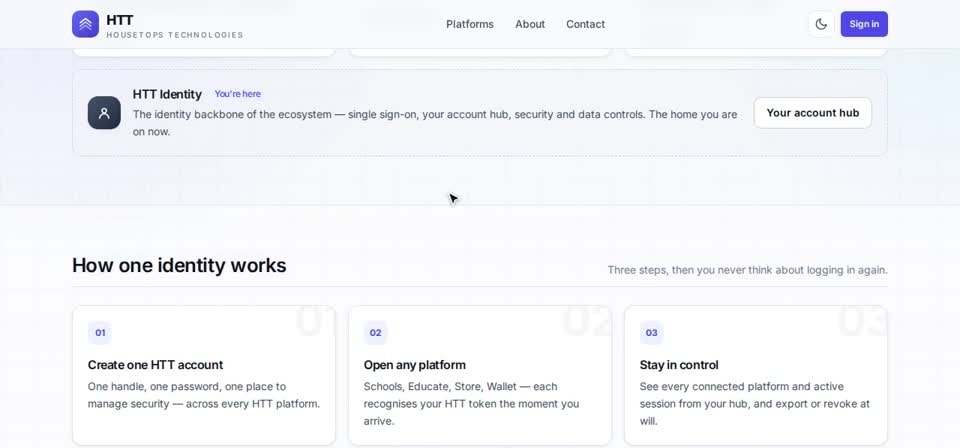Click the identity backbone description text
This screenshot has width=960, height=448.
tap(435, 123)
